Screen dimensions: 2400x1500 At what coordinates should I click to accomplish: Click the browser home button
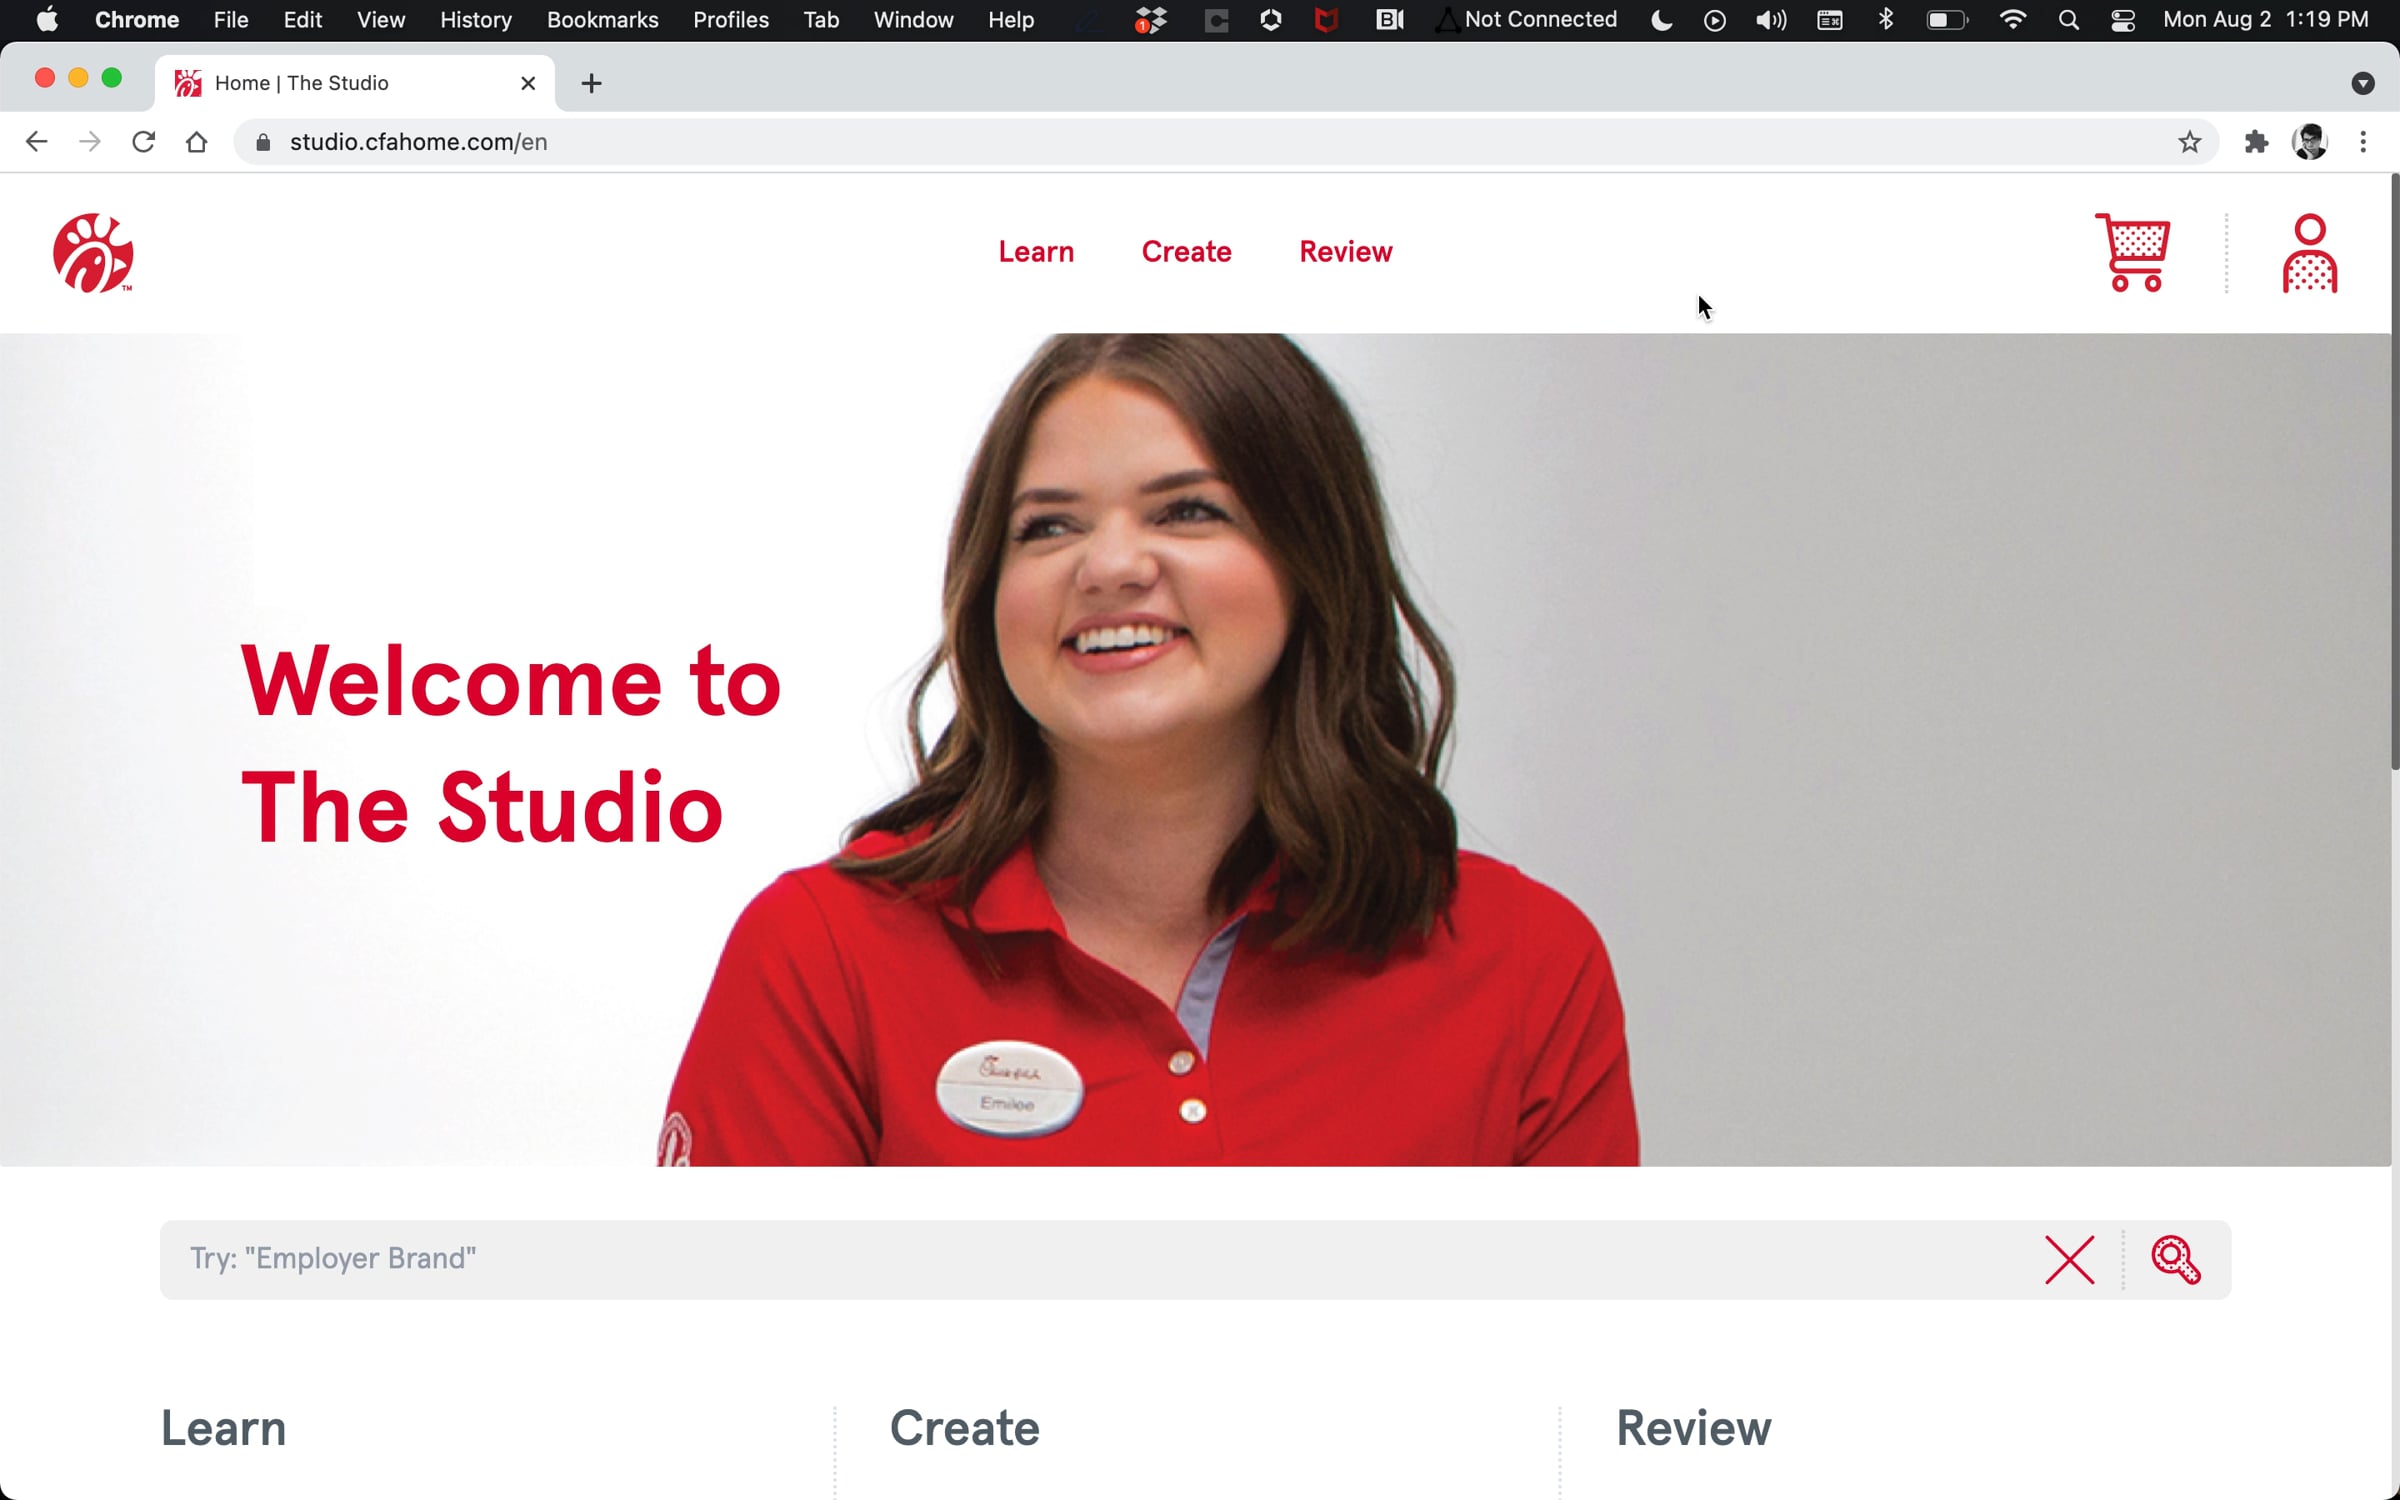point(196,142)
